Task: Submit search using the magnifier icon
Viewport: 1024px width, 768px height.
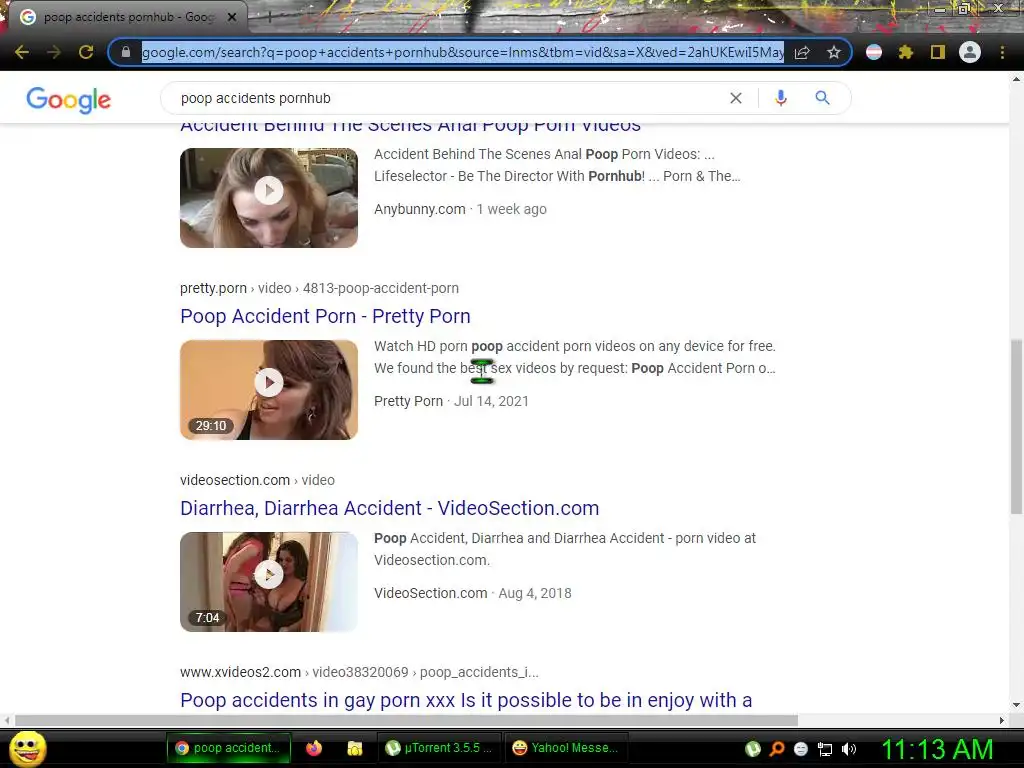Action: [822, 98]
